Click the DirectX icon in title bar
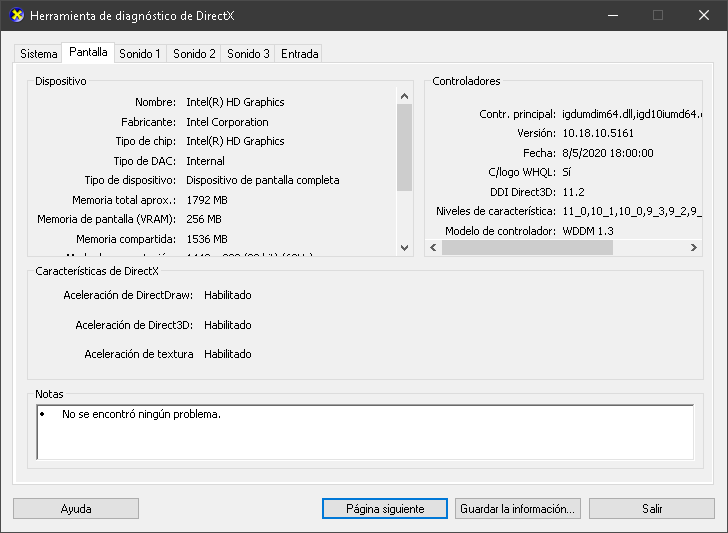The image size is (728, 533). pyautogui.click(x=16, y=15)
